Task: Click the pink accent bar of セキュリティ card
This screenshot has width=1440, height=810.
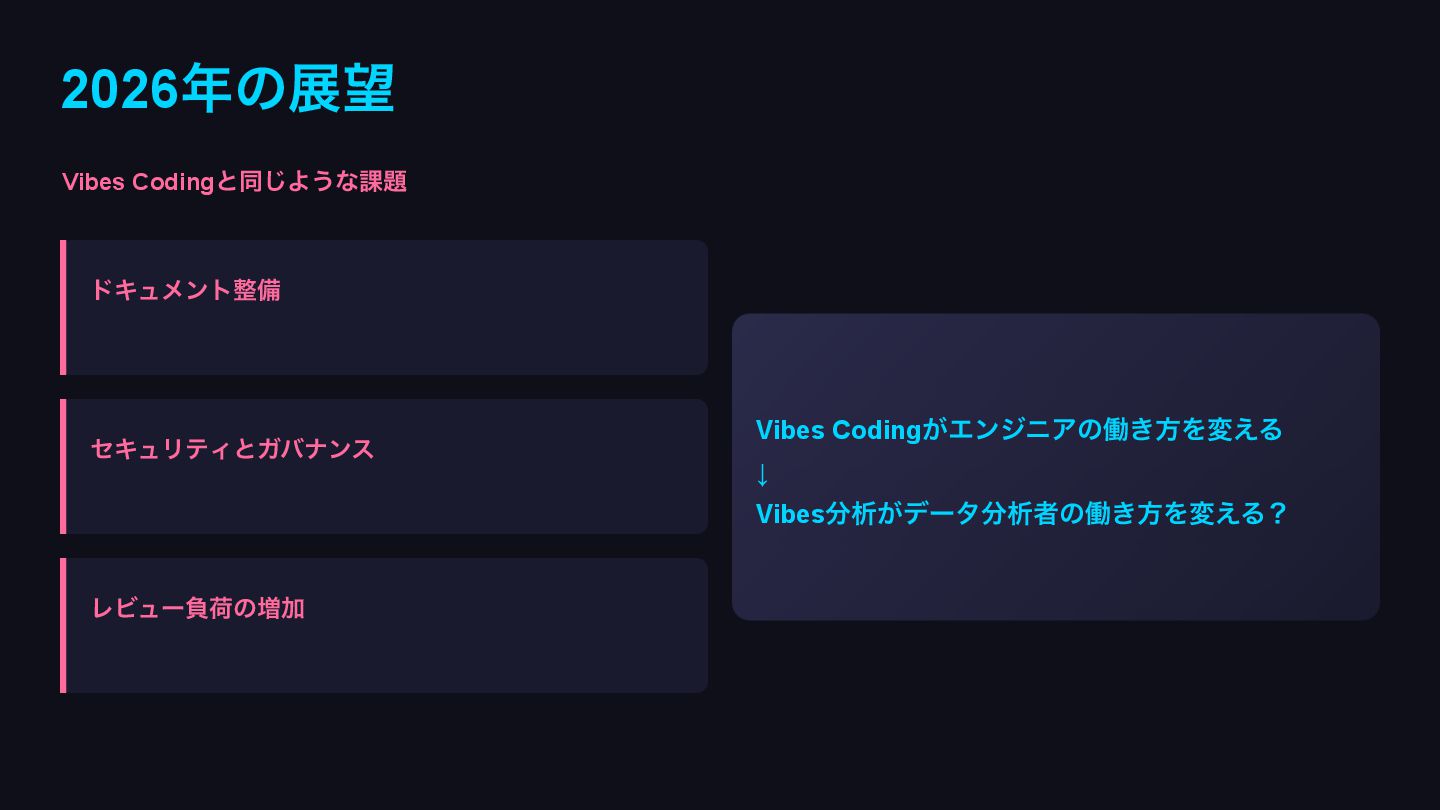Action: tap(63, 466)
